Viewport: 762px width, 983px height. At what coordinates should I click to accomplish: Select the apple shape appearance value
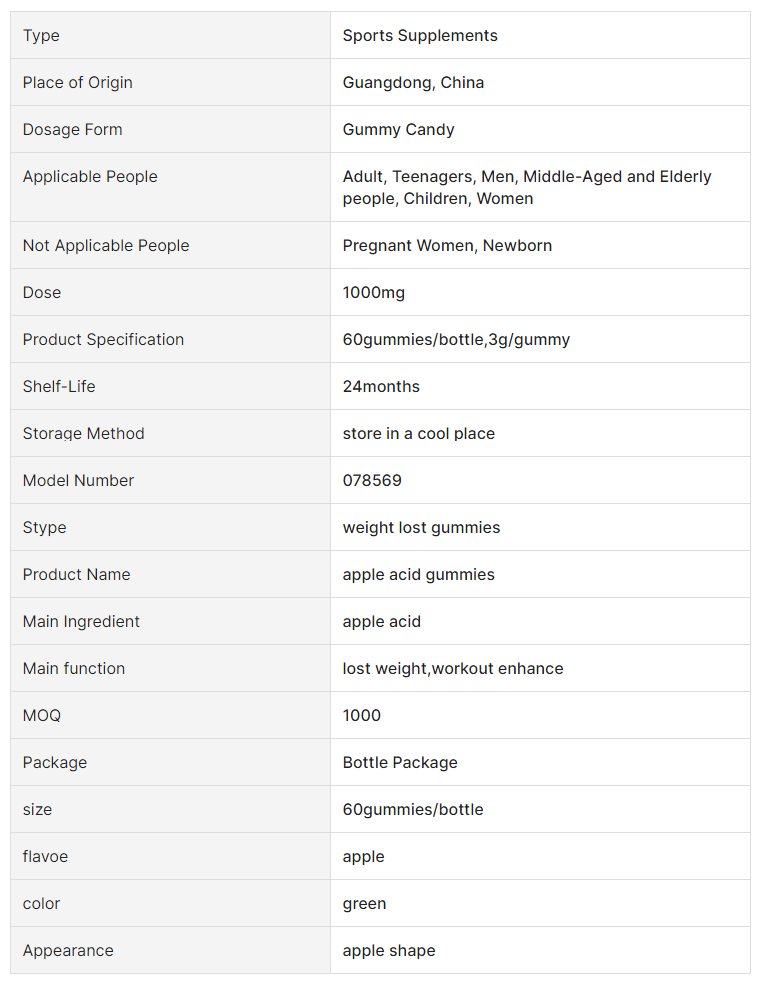(x=389, y=951)
